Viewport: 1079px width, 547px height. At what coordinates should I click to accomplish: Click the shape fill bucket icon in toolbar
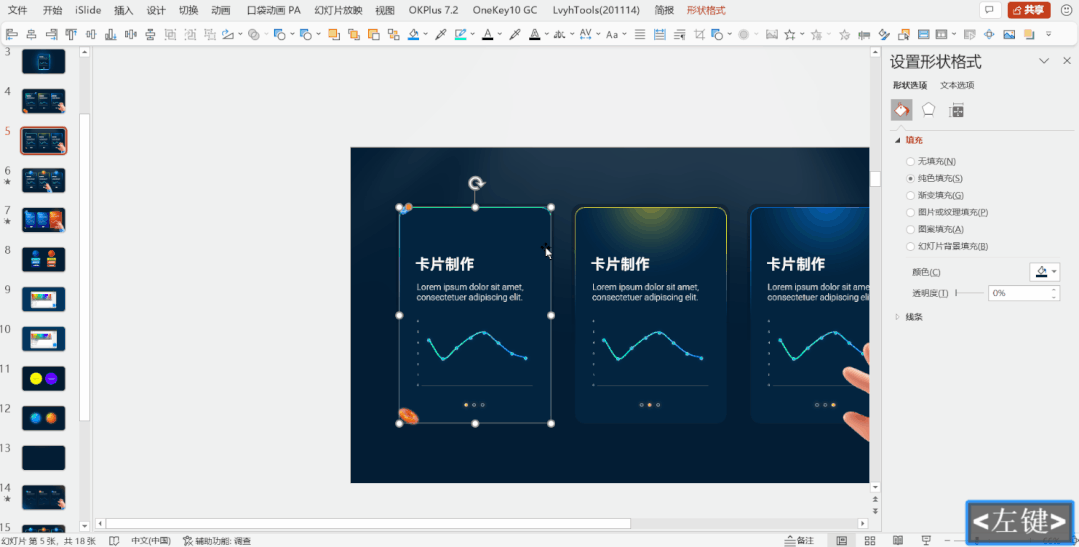413,34
